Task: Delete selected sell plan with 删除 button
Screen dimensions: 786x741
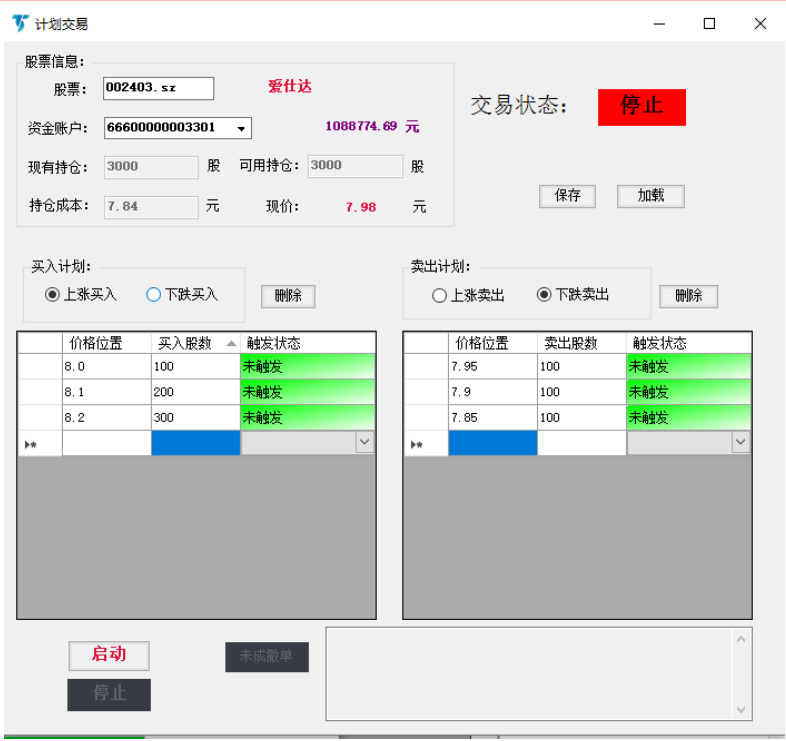Action: point(688,296)
